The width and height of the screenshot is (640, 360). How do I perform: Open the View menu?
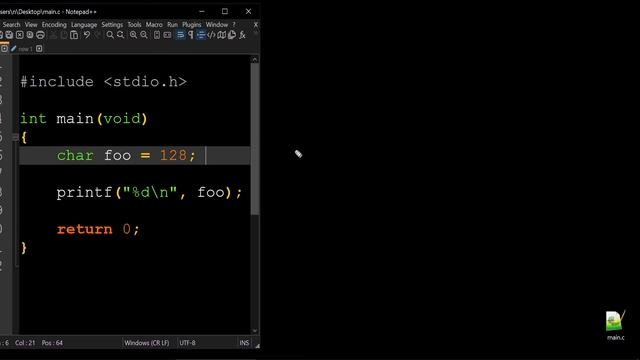[31, 24]
